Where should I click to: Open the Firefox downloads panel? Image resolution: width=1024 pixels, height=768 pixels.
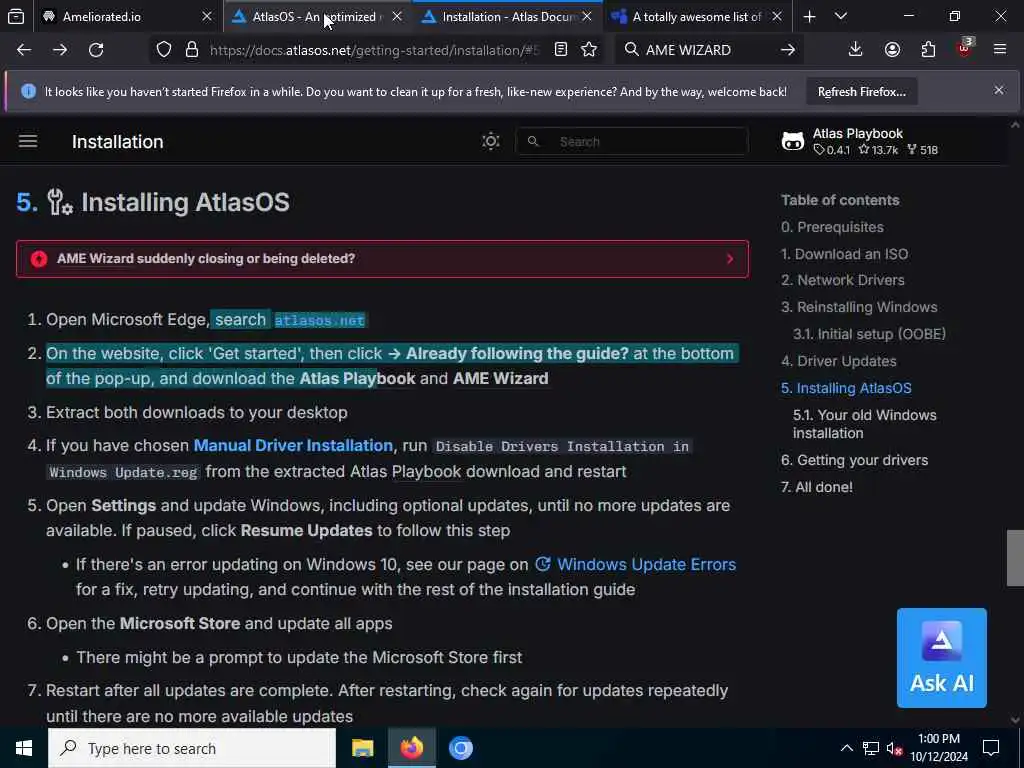click(x=856, y=50)
